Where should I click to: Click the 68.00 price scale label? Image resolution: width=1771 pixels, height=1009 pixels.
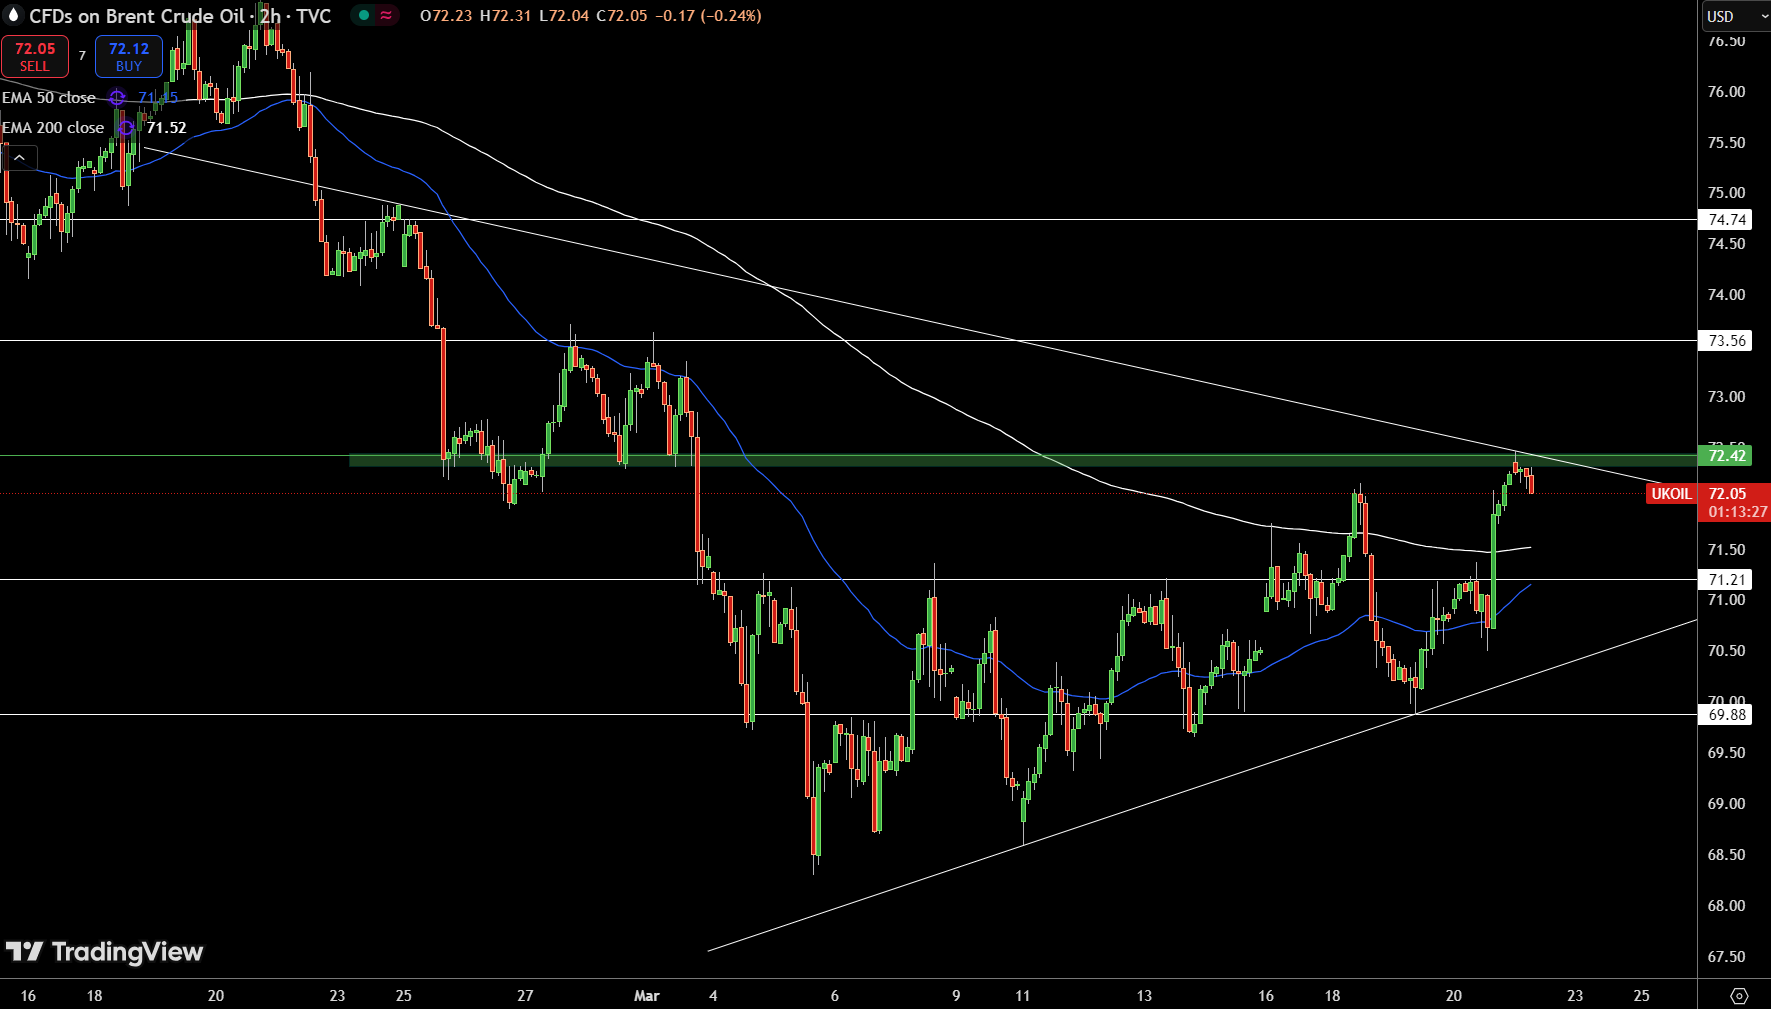pos(1727,906)
